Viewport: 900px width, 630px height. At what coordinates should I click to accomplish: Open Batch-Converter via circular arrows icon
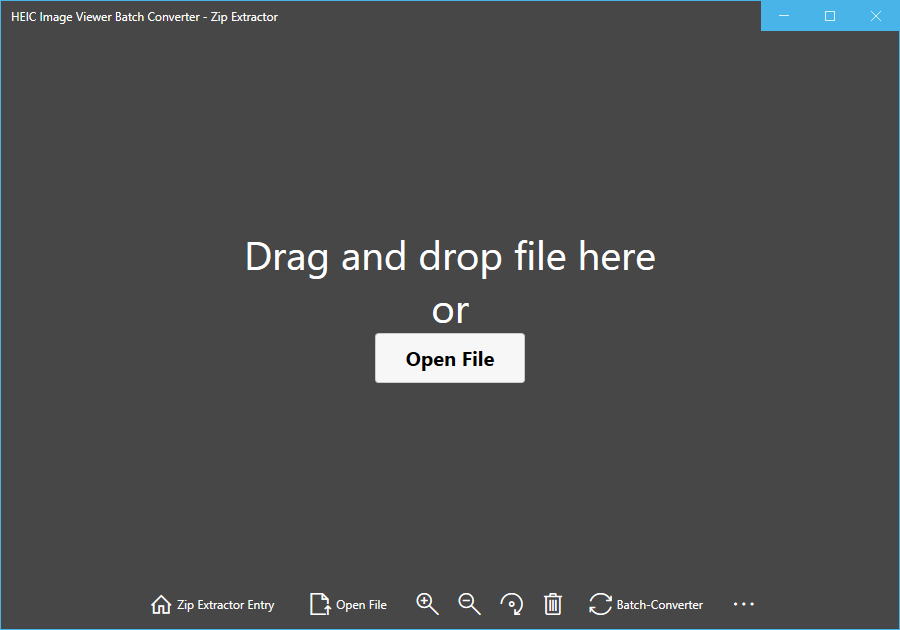[599, 603]
